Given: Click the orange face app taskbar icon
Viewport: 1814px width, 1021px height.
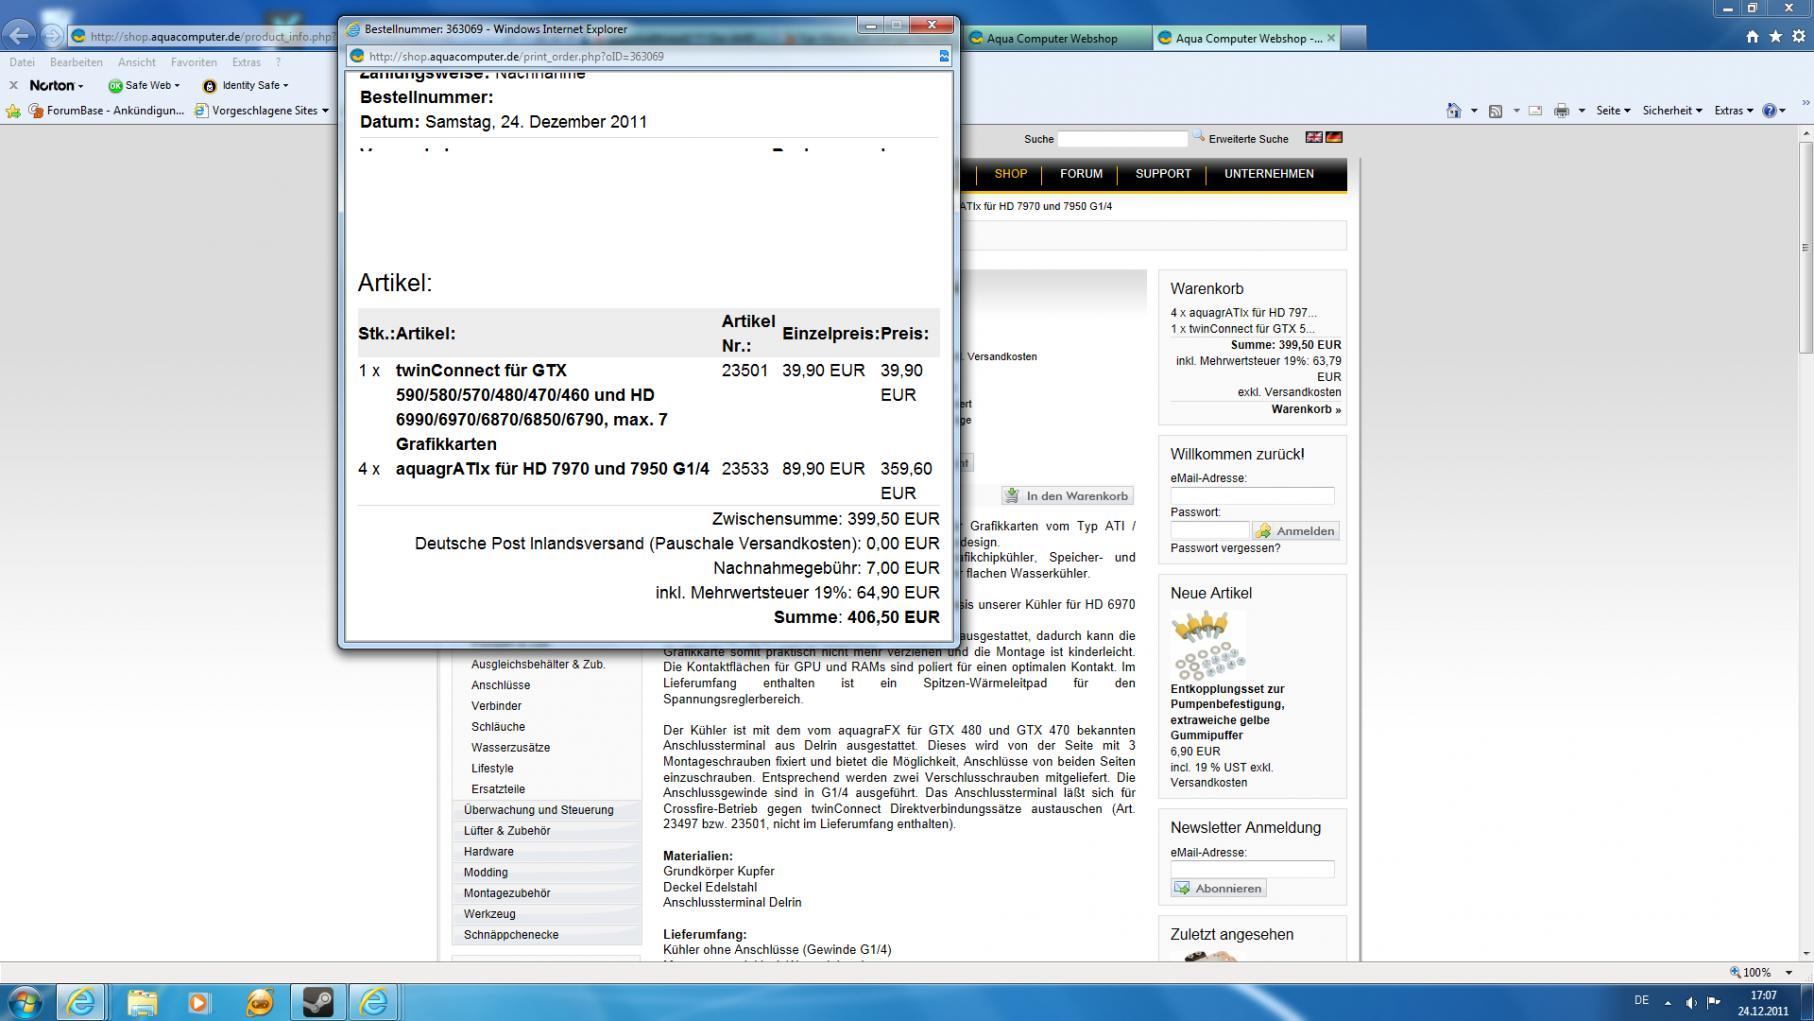Looking at the screenshot, I should [259, 1001].
